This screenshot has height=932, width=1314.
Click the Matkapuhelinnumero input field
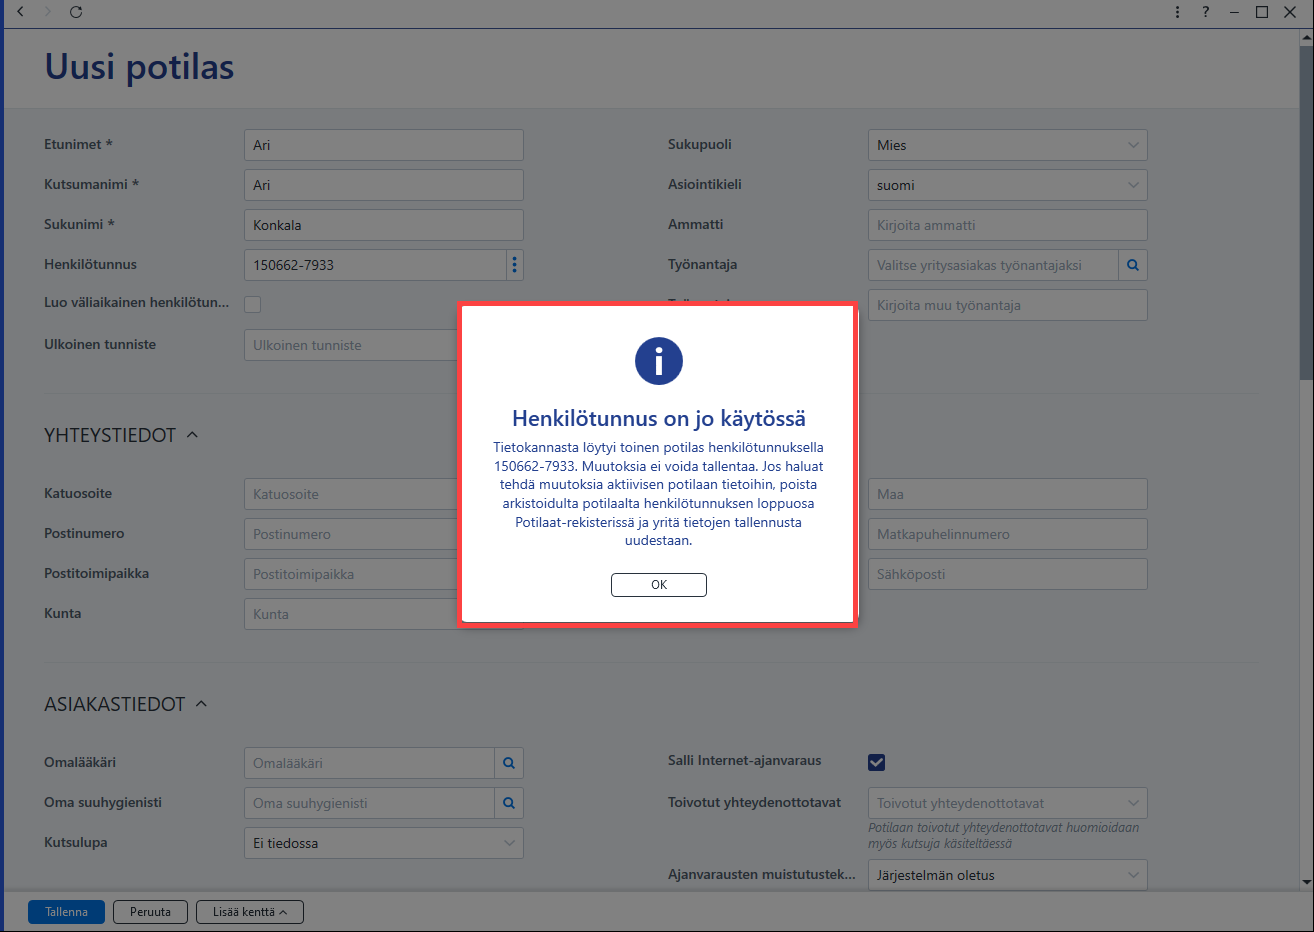point(1007,534)
